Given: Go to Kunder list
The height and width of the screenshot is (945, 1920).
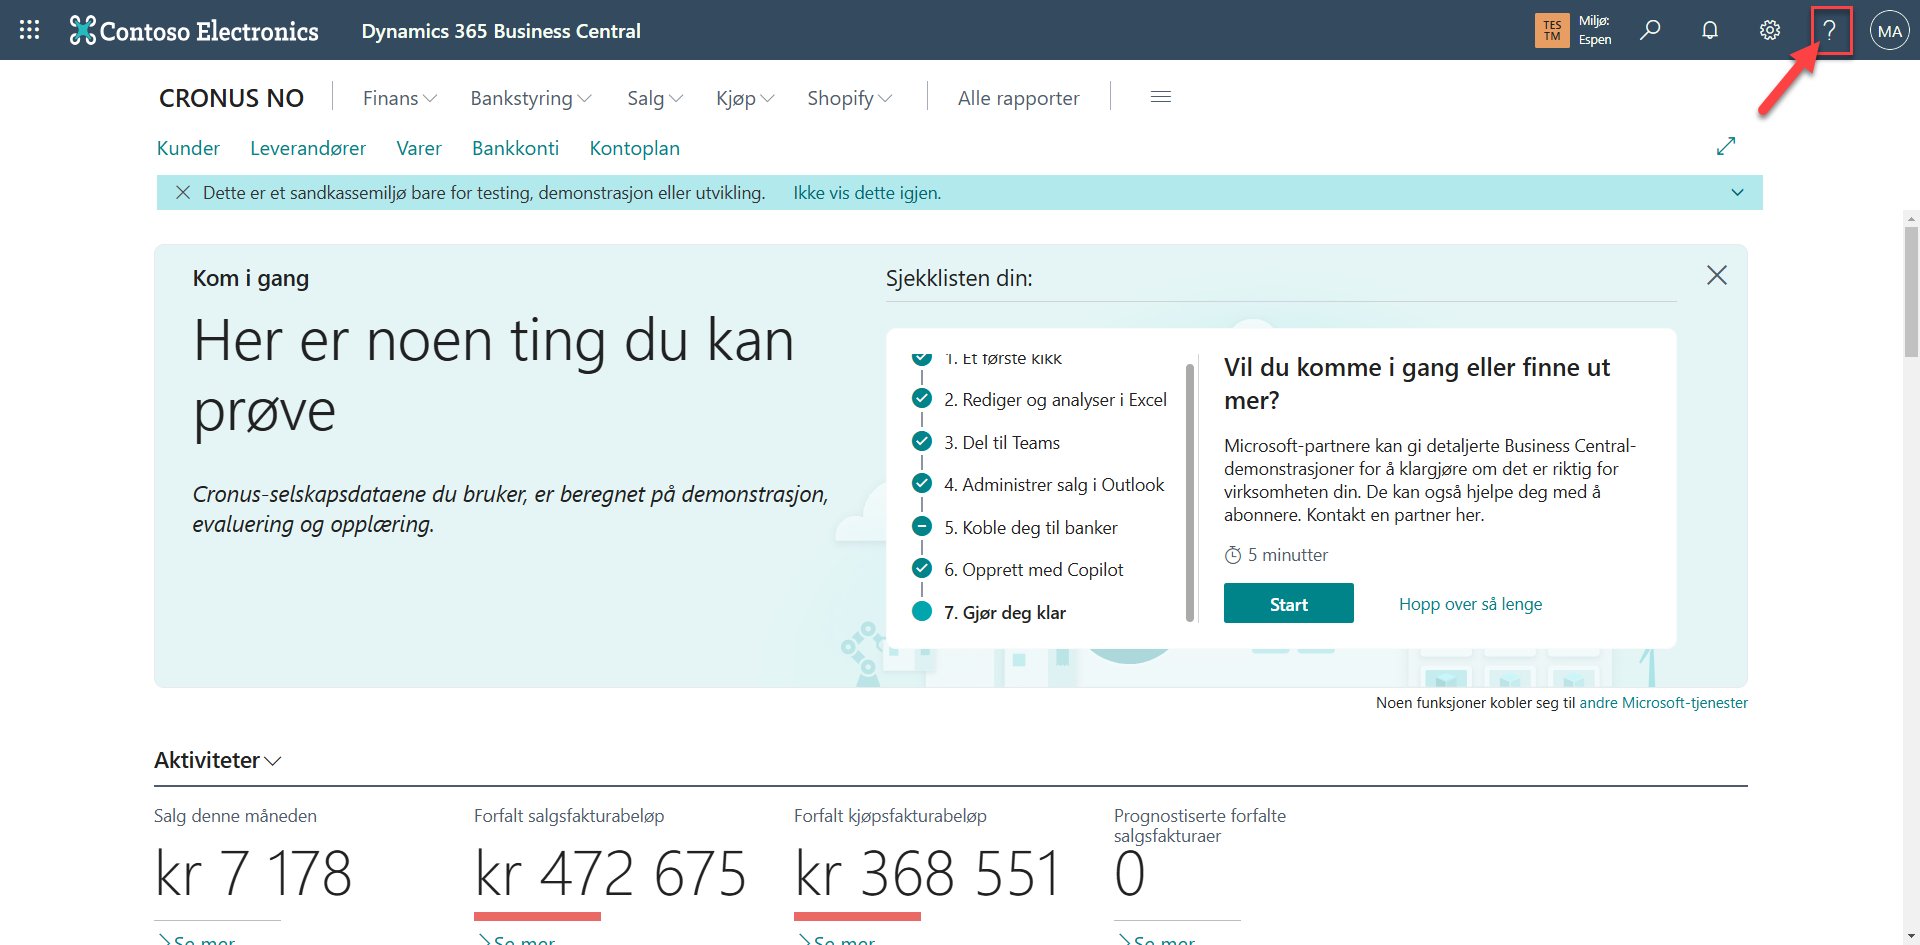Looking at the screenshot, I should (188, 148).
